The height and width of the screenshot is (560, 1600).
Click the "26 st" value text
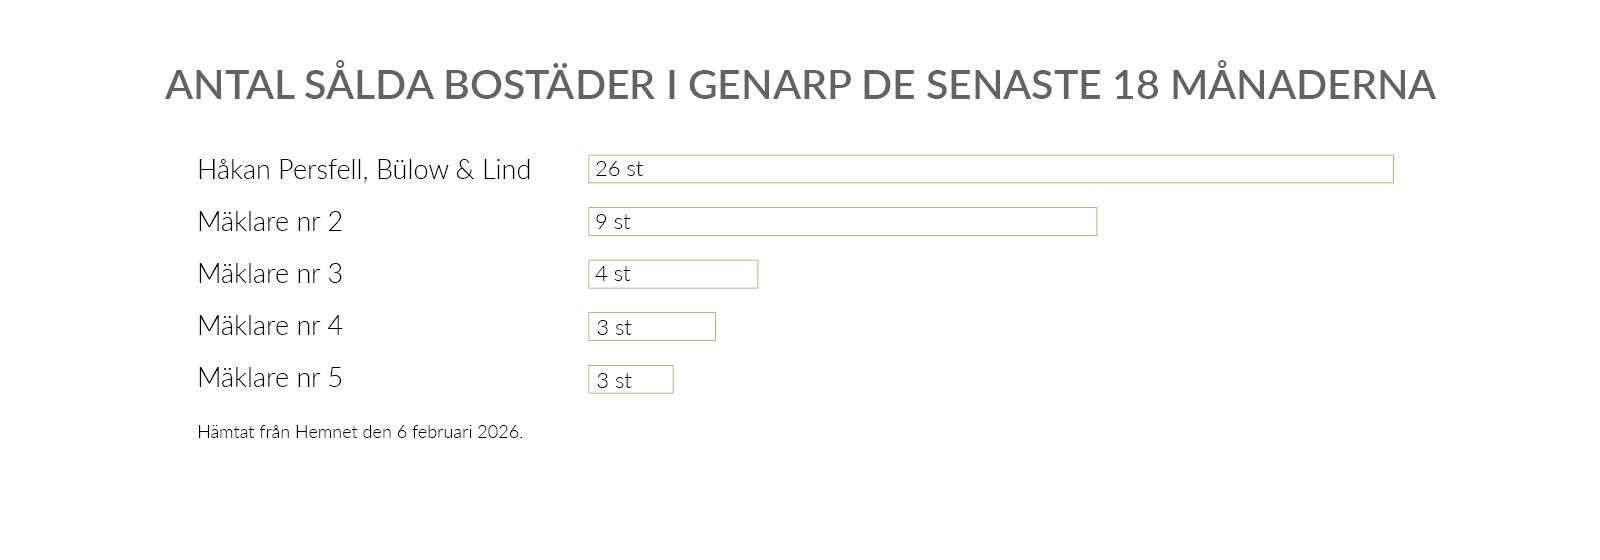[619, 169]
